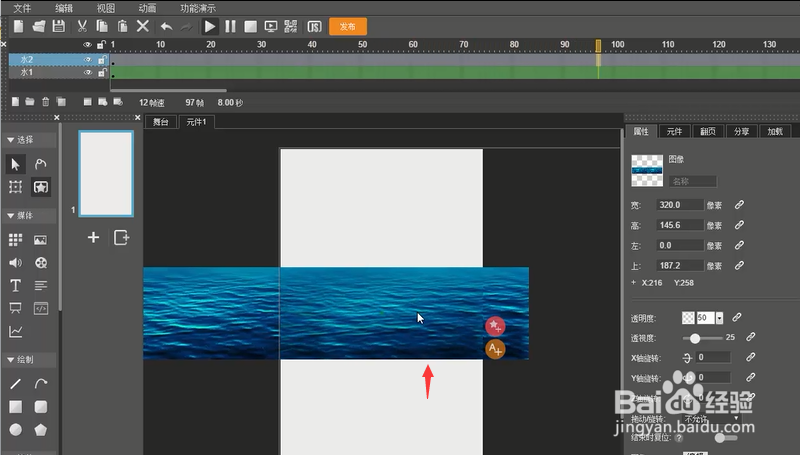This screenshot has height=455, width=800.
Task: Click the 宽 width field showing 320.0
Action: [680, 205]
